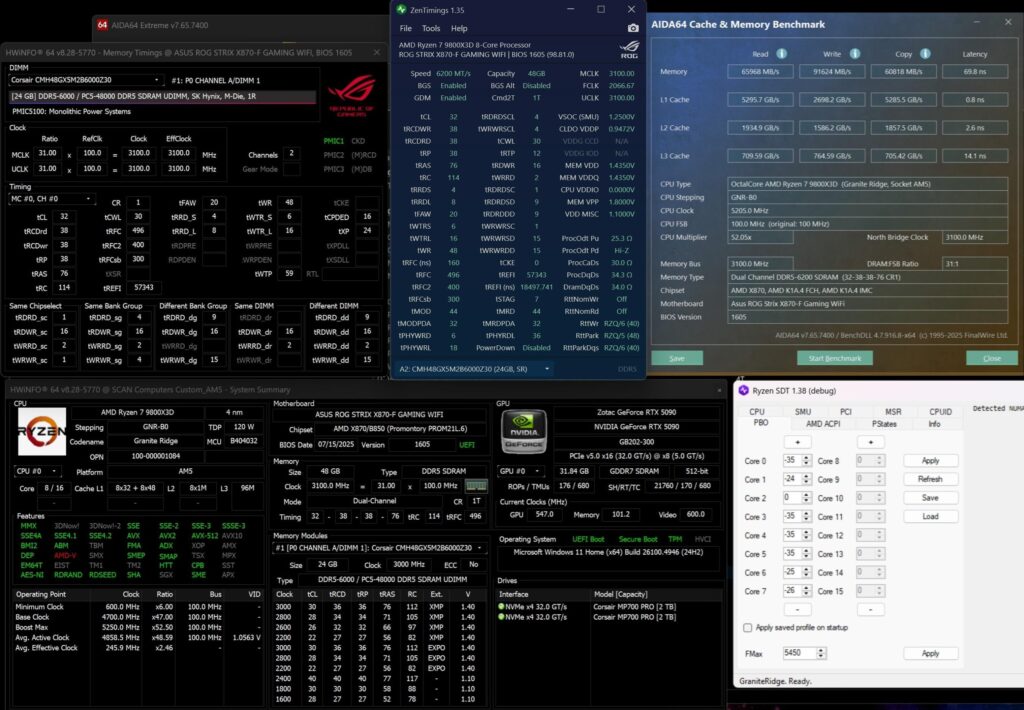This screenshot has height=710, width=1024.
Task: Switch to the SMU tab in Ryzen SDT
Action: point(803,411)
